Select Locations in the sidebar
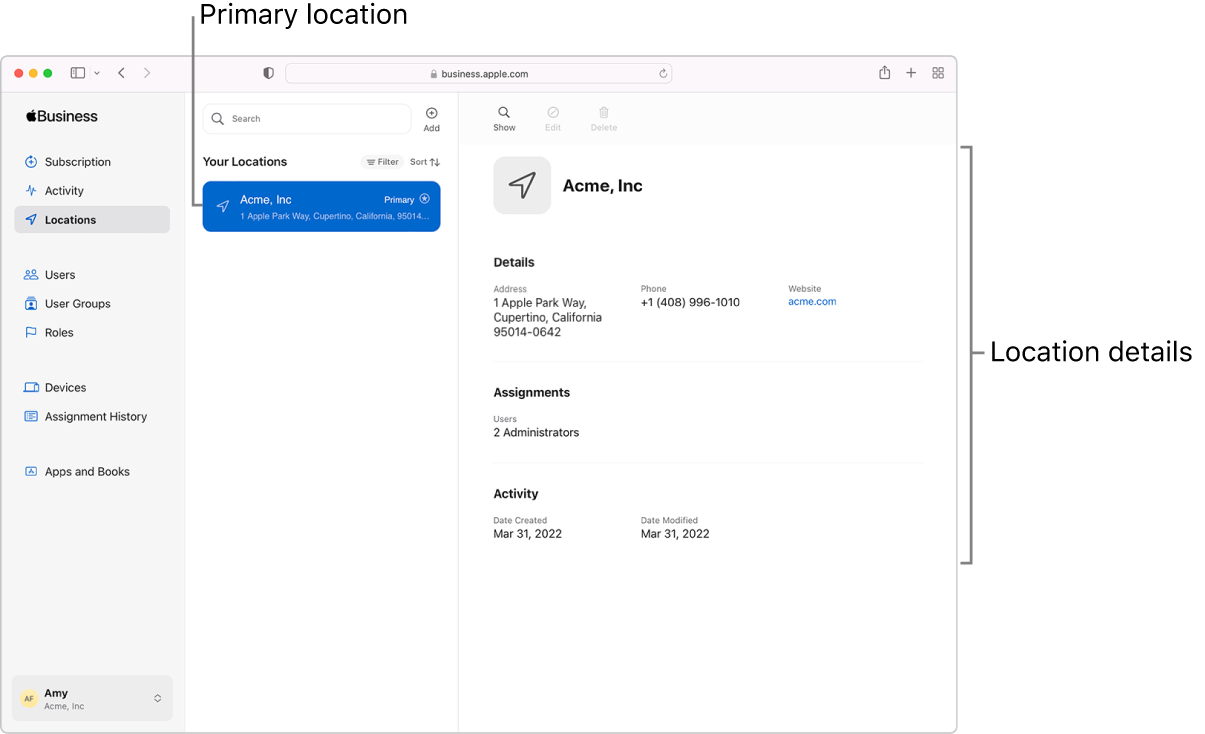The image size is (1205, 734). [x=70, y=219]
